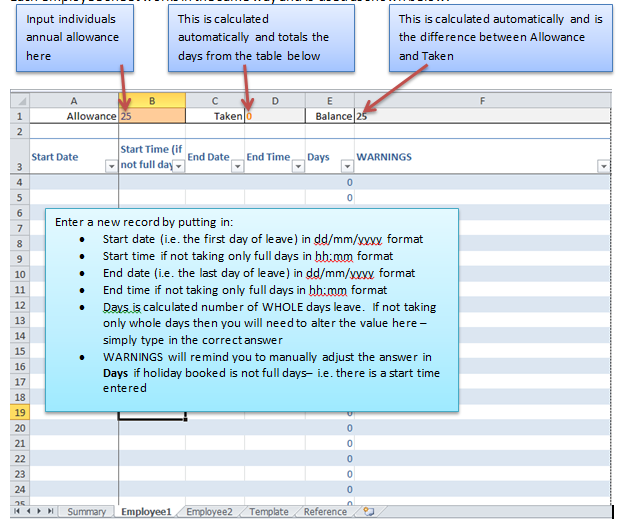This screenshot has height=525, width=619.
Task: Click the first sheet navigation arrow
Action: (x=17, y=512)
